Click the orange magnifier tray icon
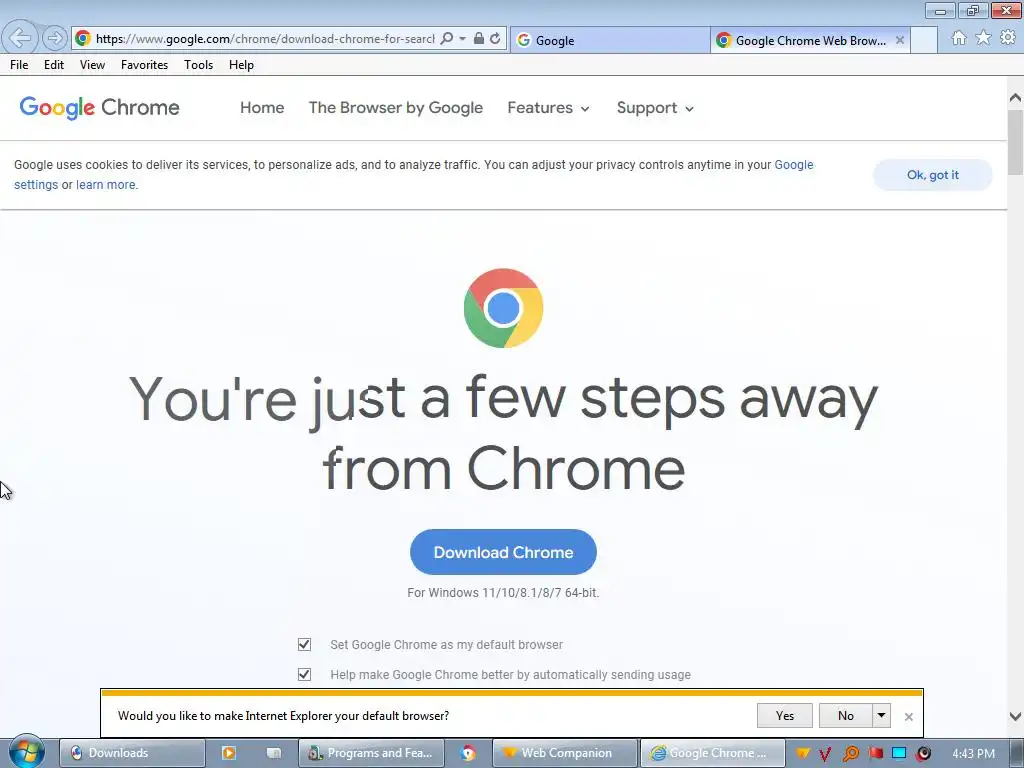The width and height of the screenshot is (1024, 768). [850, 754]
